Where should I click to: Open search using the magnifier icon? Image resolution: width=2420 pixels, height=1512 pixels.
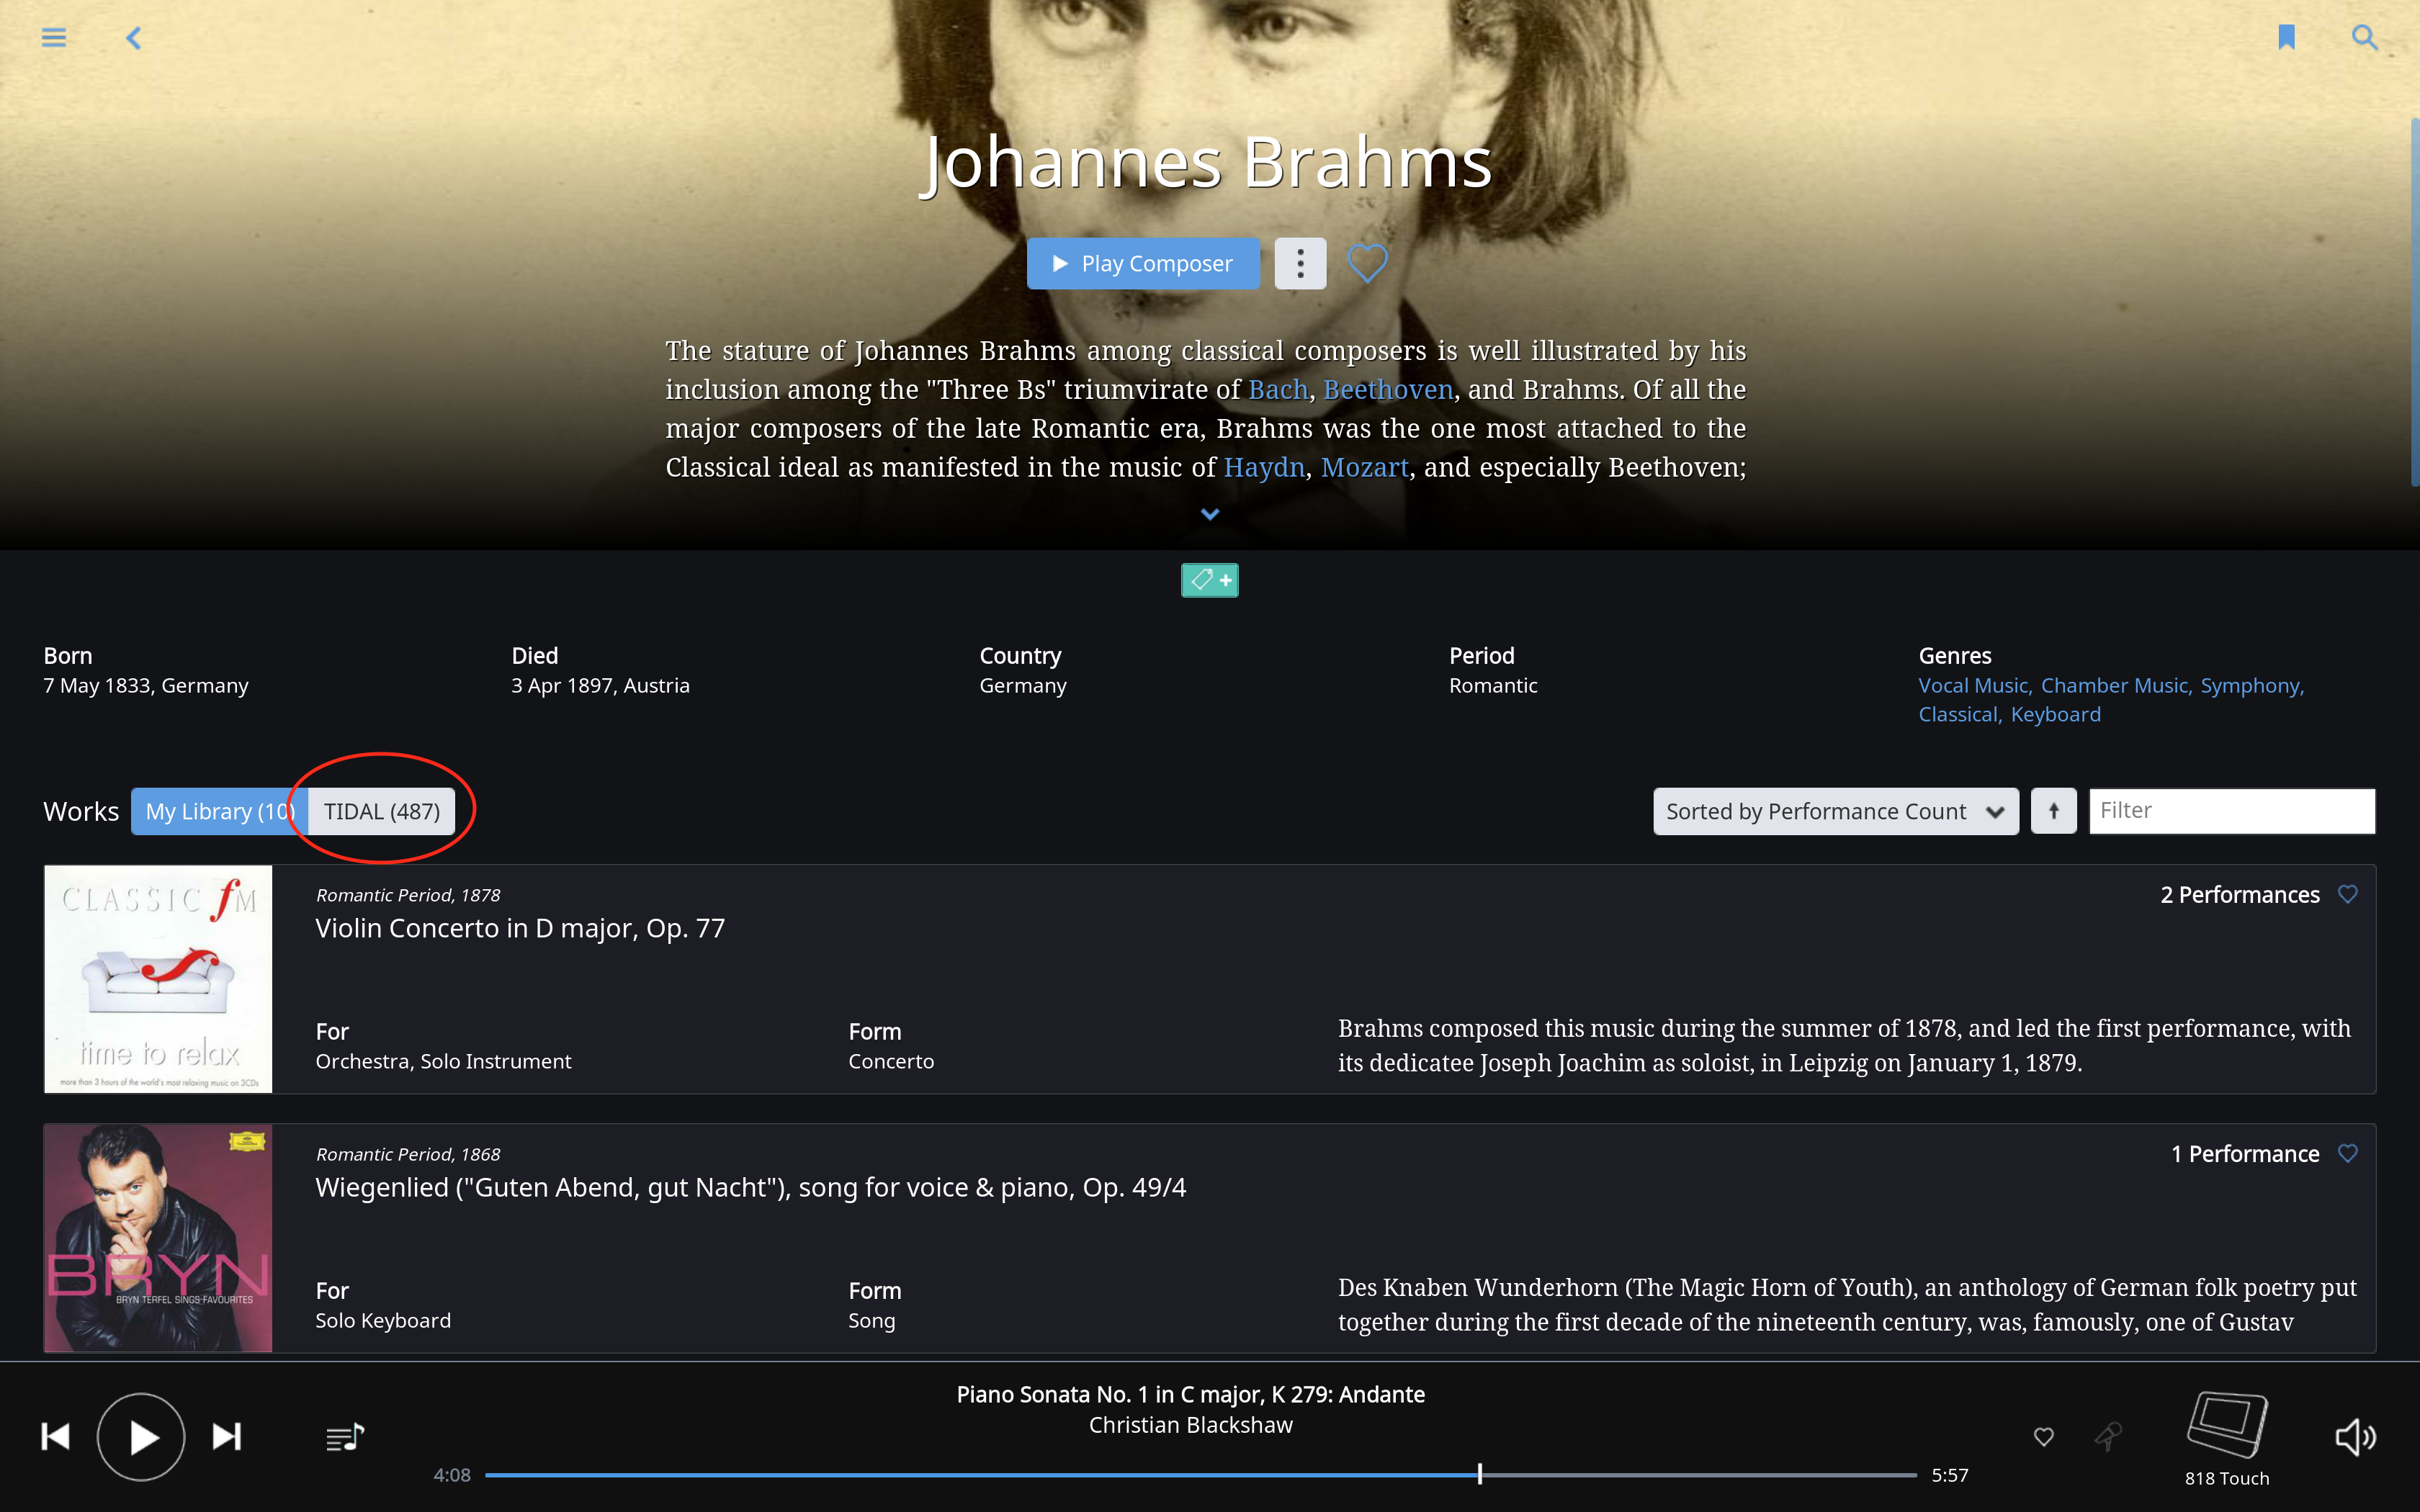coord(2364,37)
